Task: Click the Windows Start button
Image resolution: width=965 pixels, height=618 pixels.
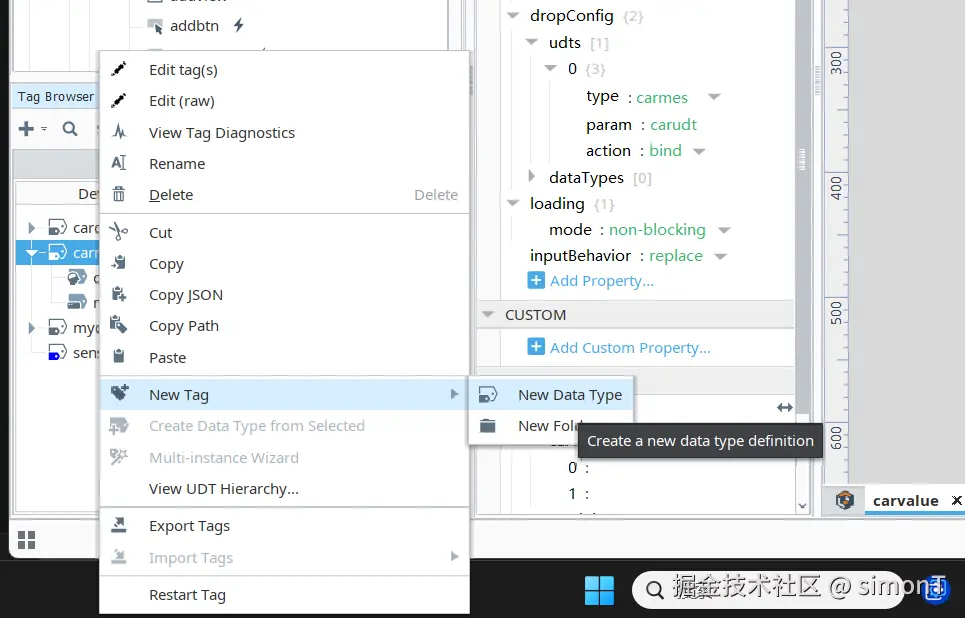Action: pos(599,589)
